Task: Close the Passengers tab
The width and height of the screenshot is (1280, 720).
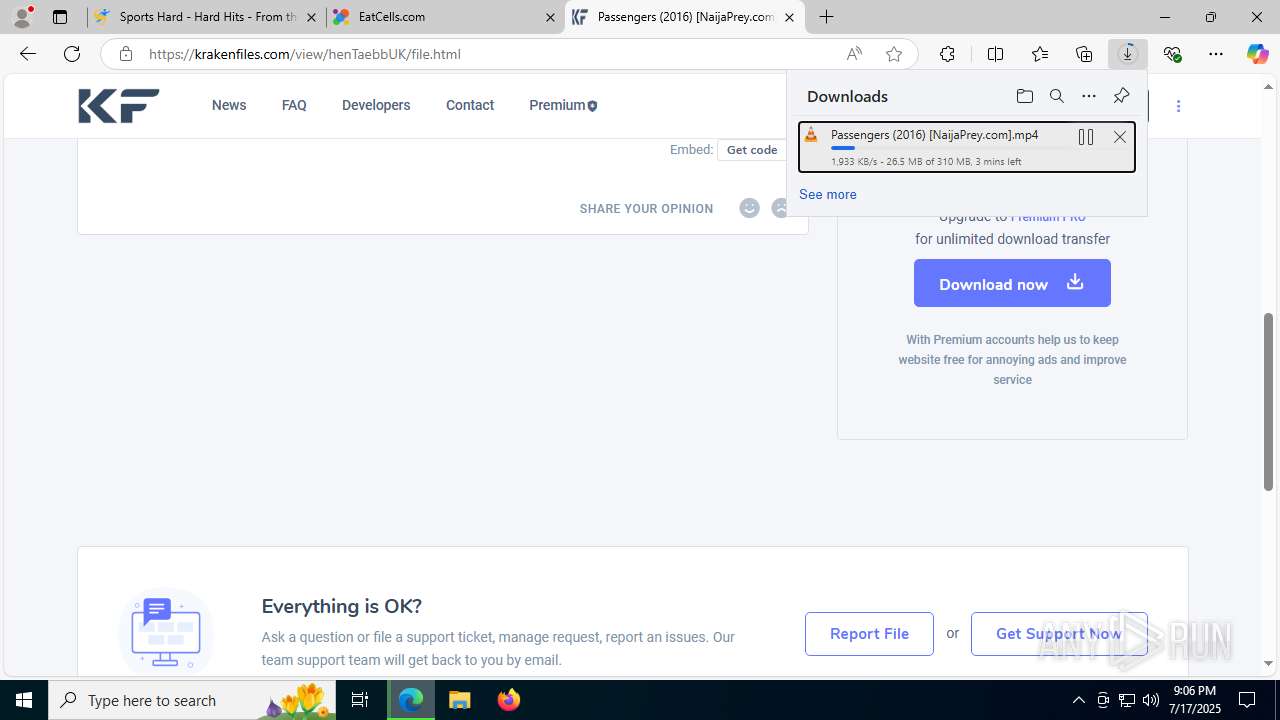Action: tap(790, 17)
